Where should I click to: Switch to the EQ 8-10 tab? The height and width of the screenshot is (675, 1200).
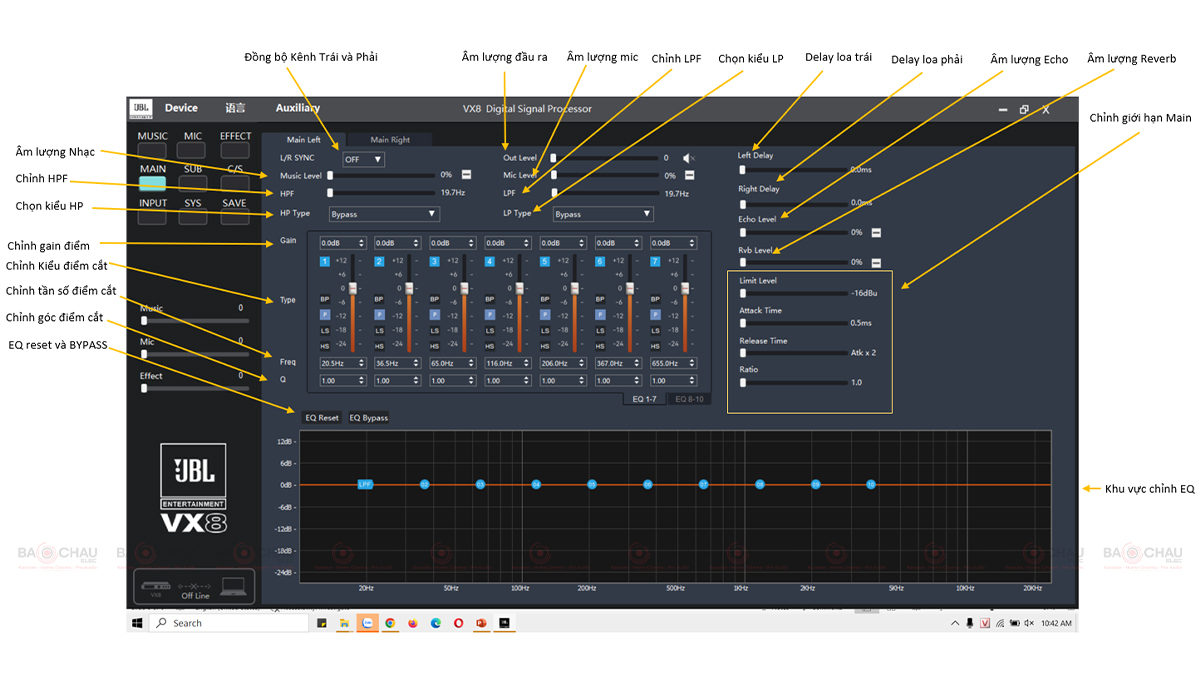pyautogui.click(x=690, y=399)
